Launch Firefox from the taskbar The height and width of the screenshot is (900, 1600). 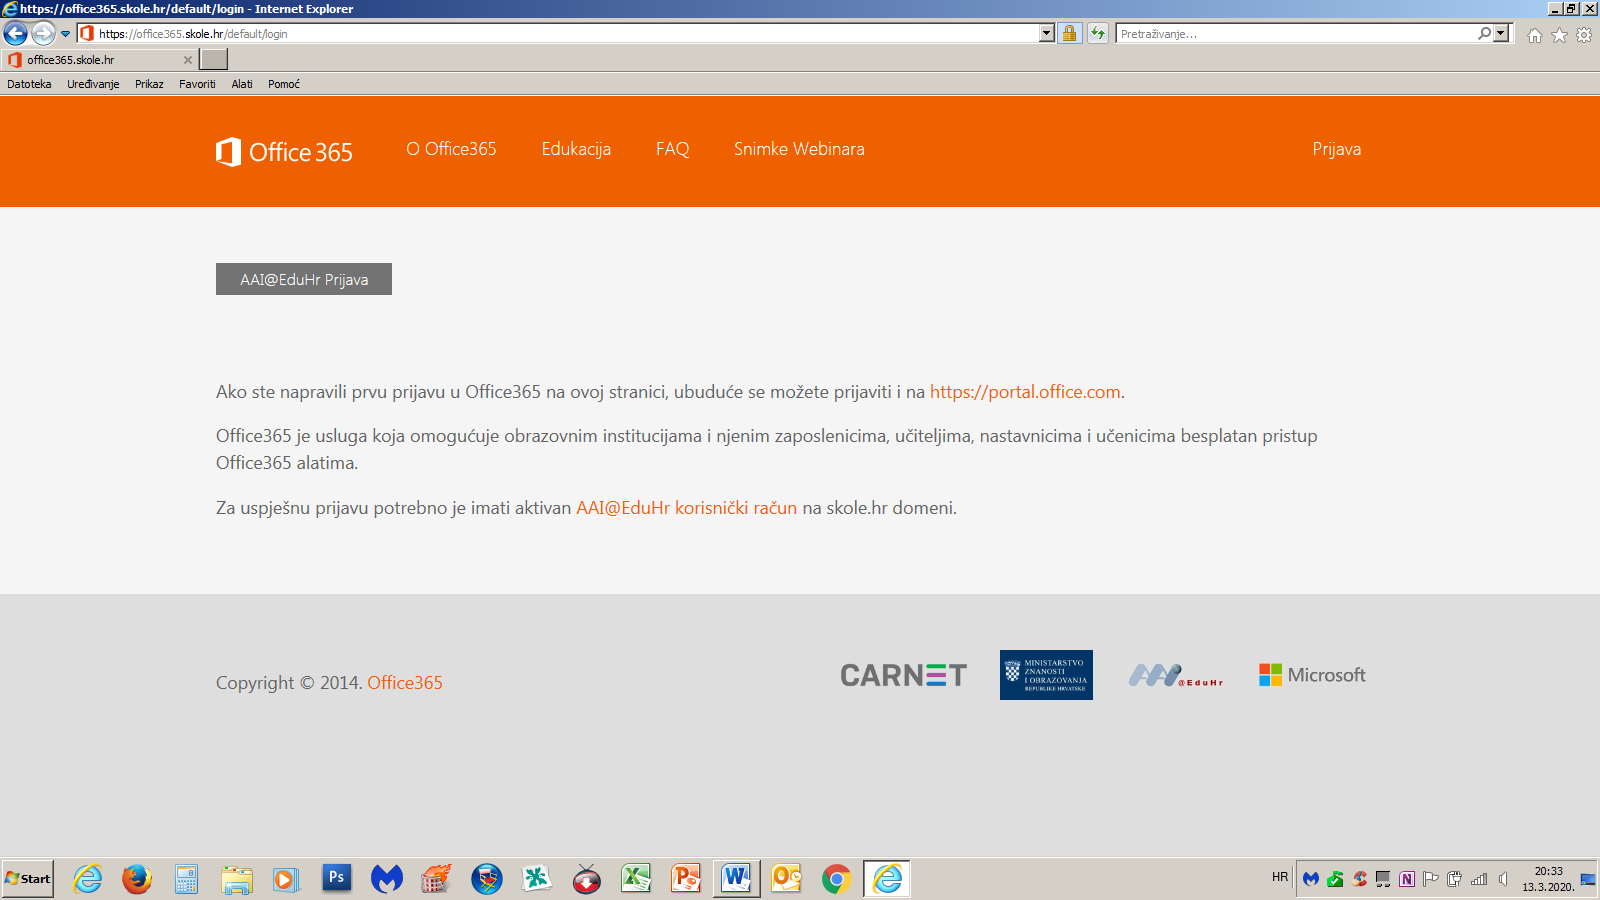coord(137,879)
